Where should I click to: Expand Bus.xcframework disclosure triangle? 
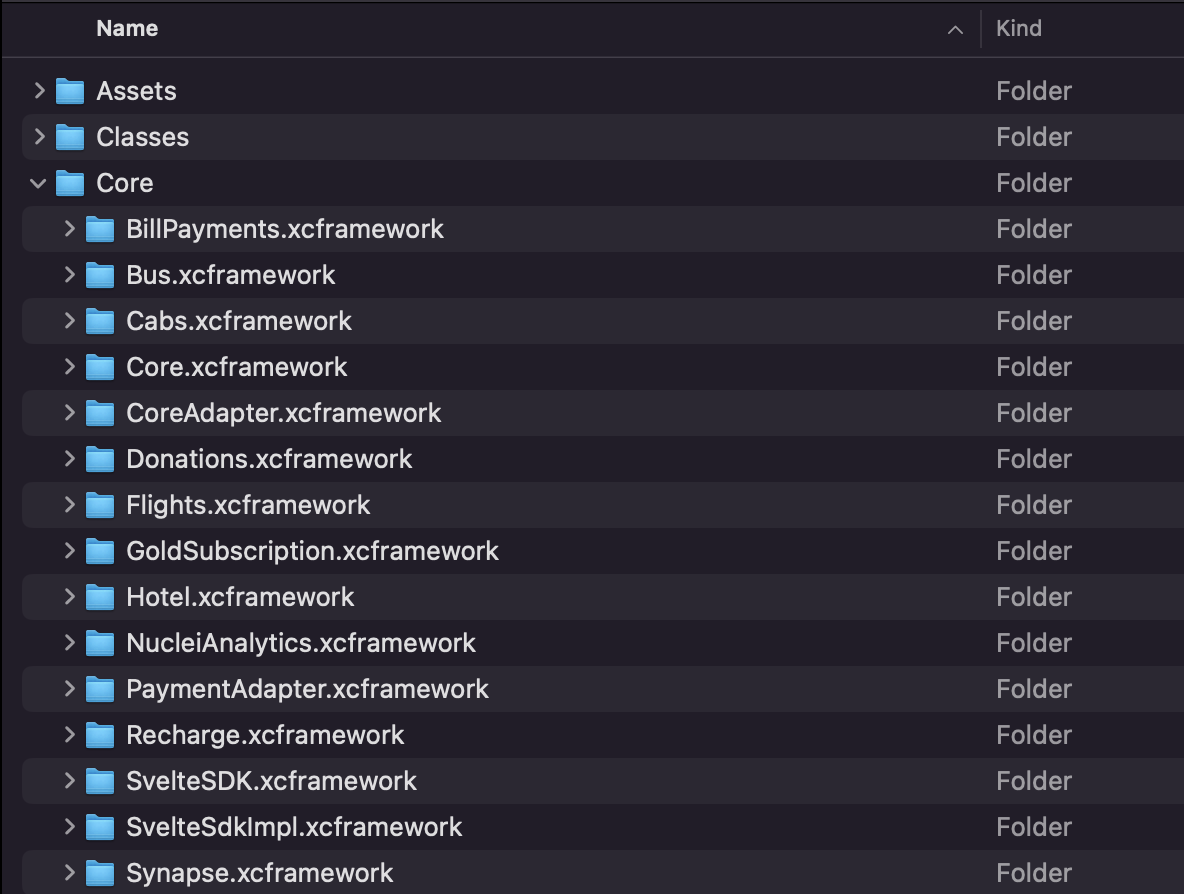pyautogui.click(x=68, y=275)
